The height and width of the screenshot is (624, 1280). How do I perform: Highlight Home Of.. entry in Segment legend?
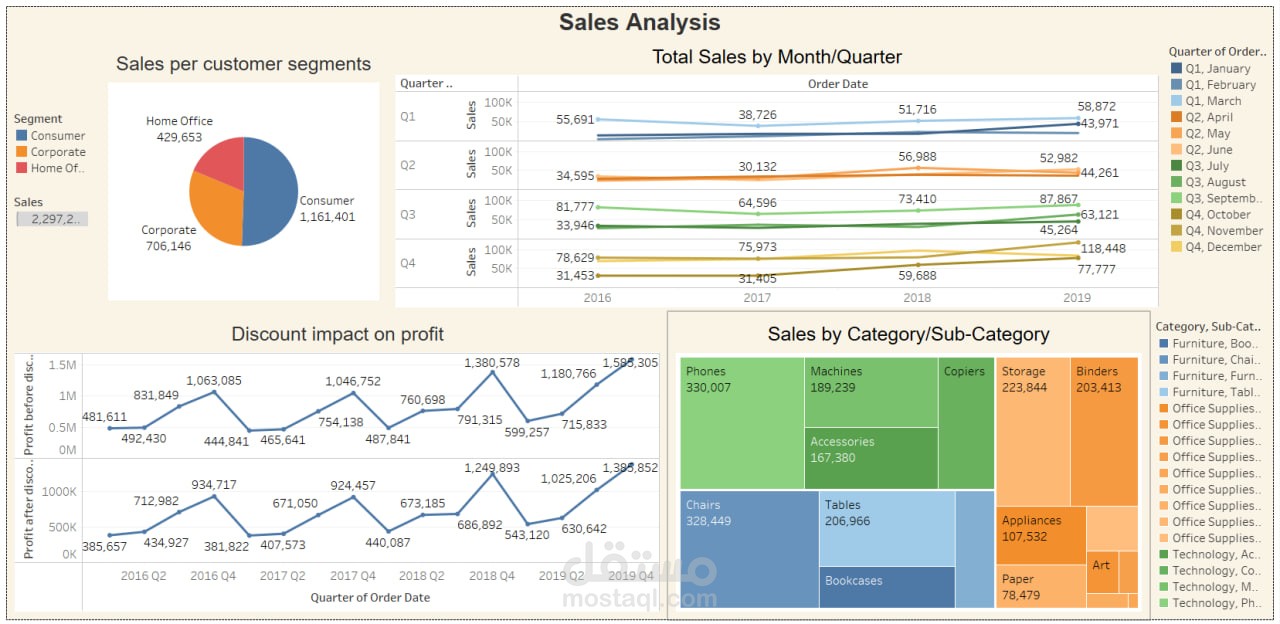(x=58, y=168)
